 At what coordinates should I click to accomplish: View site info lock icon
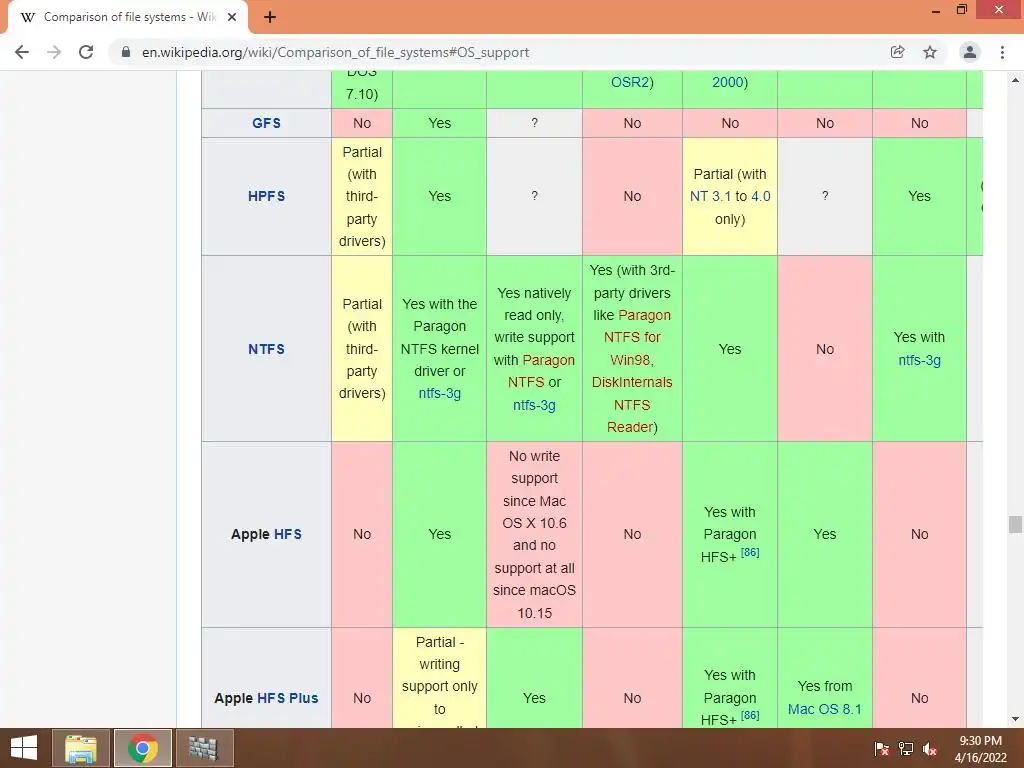pos(126,52)
